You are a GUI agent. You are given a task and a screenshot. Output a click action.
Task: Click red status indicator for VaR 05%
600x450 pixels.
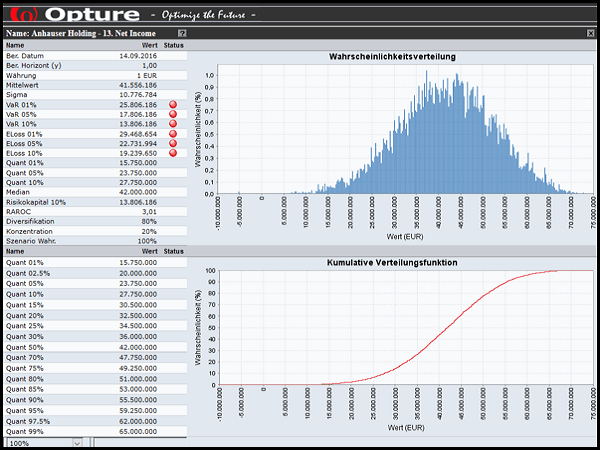[172, 114]
